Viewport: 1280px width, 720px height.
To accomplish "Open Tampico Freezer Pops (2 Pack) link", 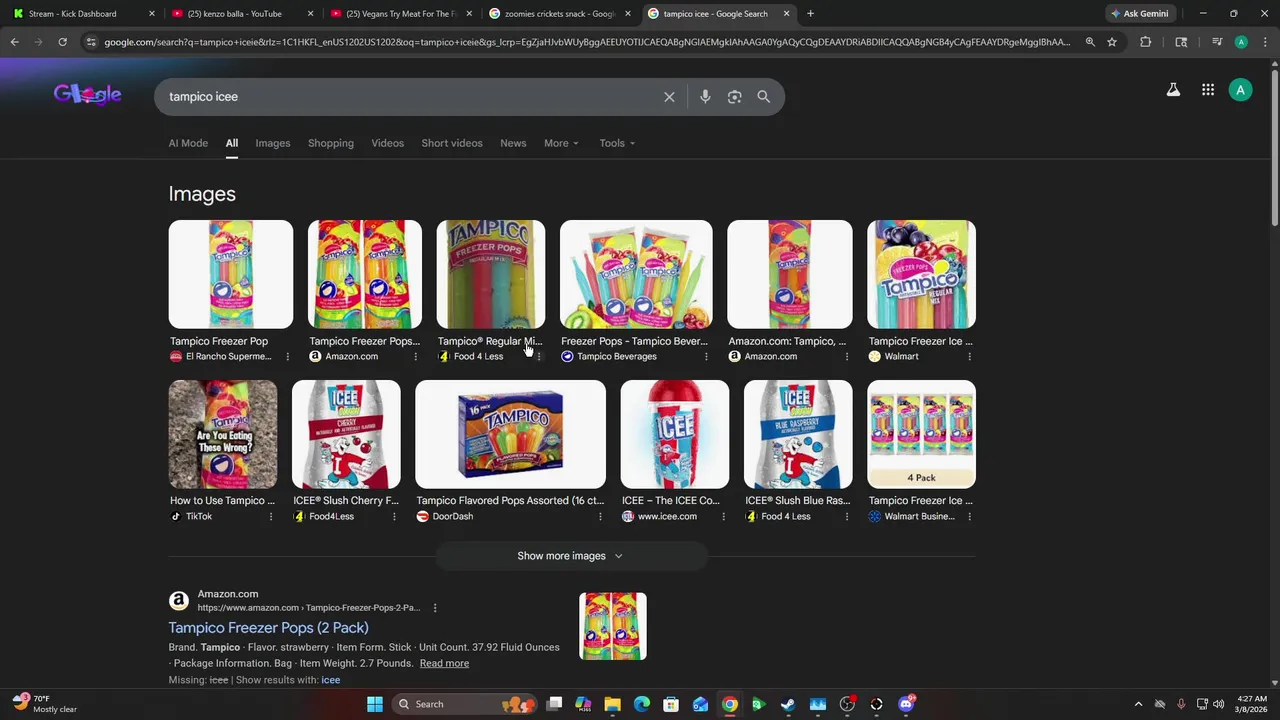I will (x=268, y=628).
